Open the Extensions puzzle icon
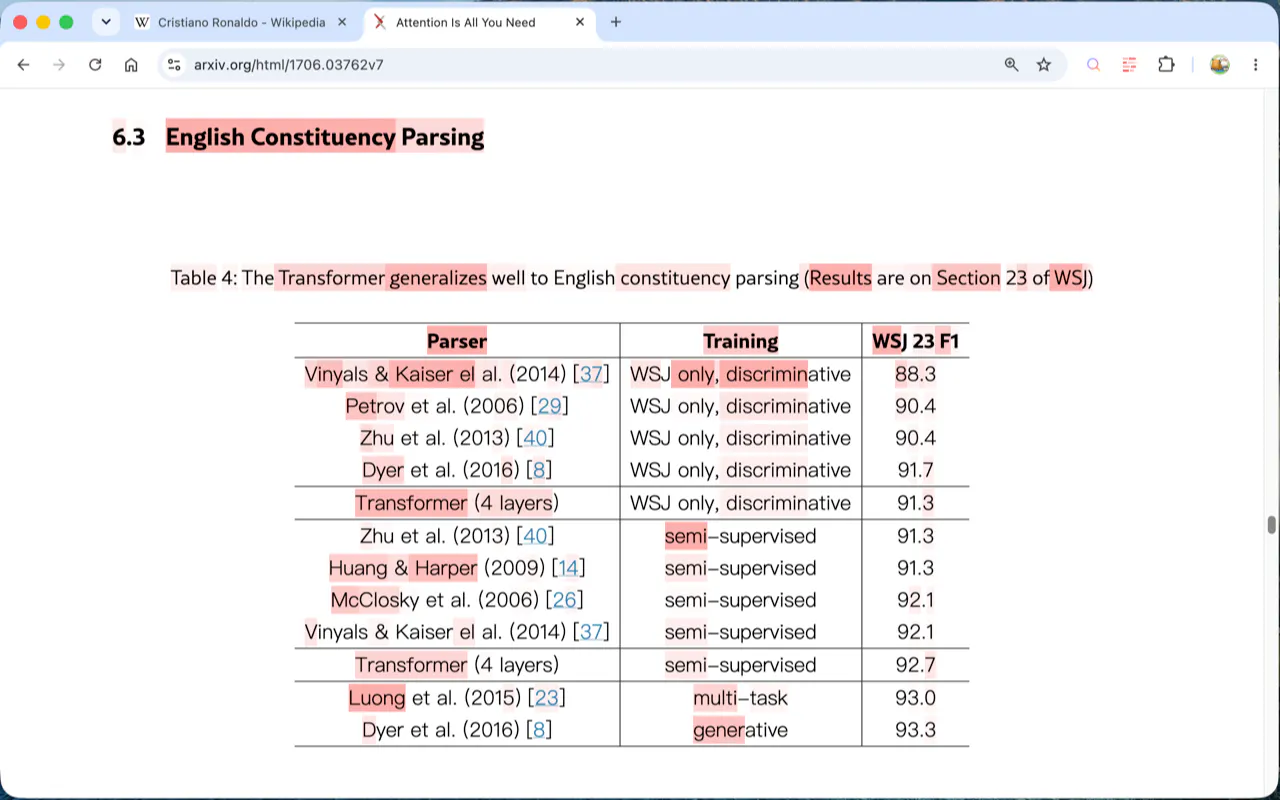 1166,65
